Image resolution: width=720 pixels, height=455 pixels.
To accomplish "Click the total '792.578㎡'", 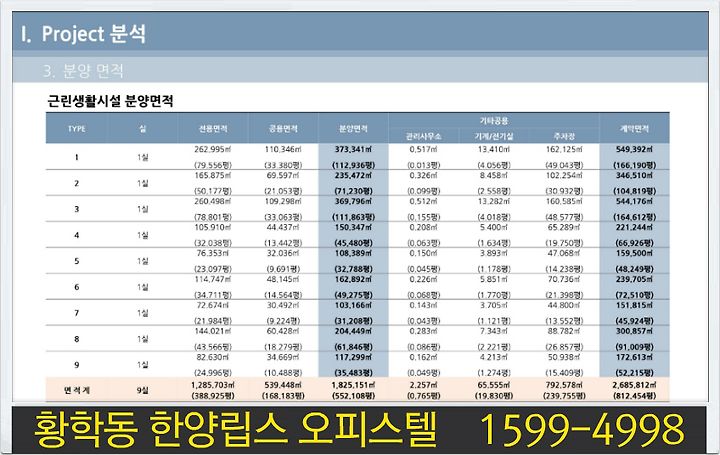I will click(564, 385).
